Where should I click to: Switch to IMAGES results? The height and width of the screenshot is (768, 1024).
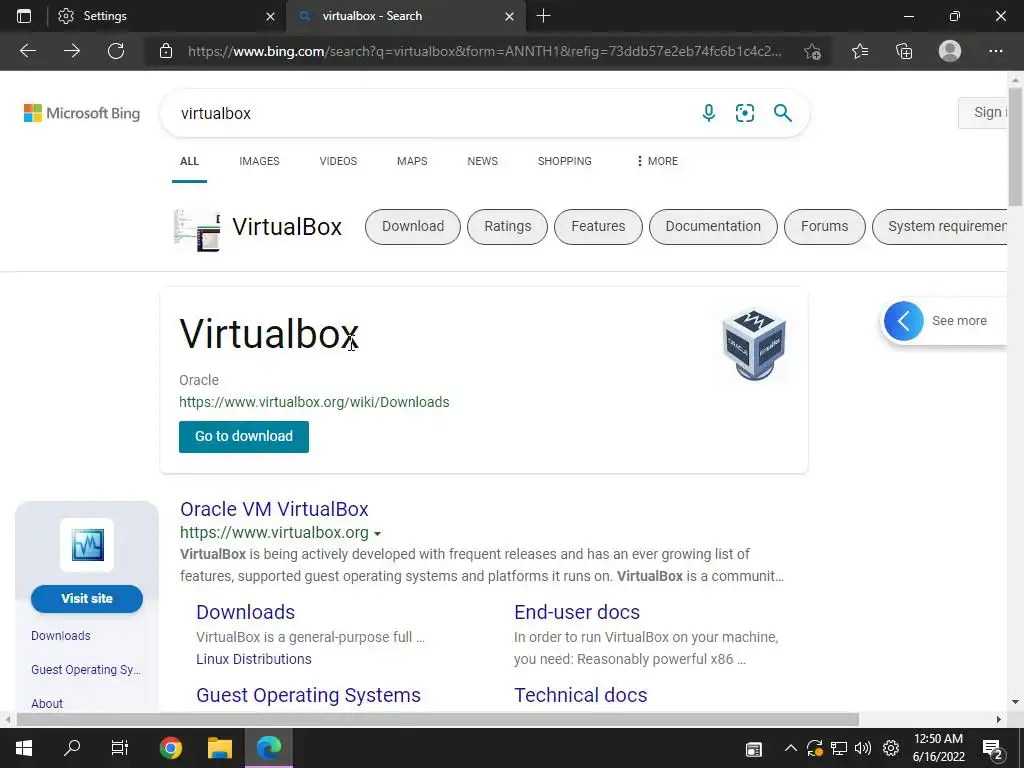coord(259,161)
